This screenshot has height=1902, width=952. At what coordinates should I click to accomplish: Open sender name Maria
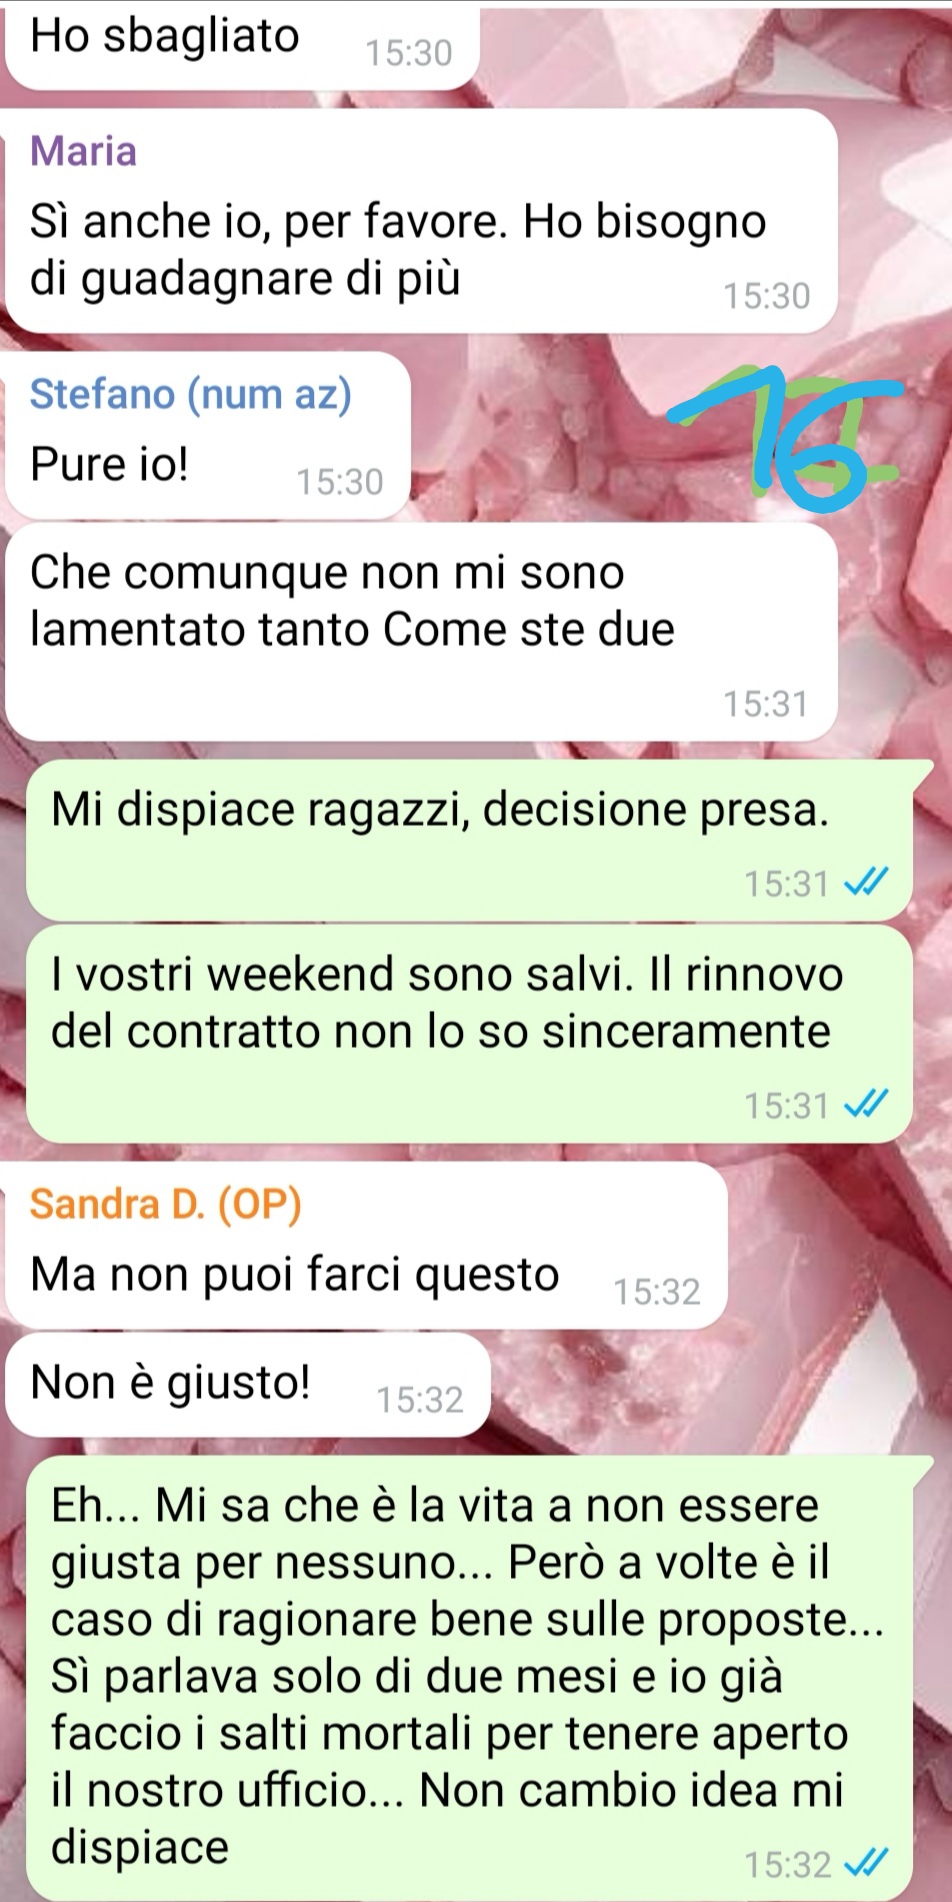(x=83, y=151)
